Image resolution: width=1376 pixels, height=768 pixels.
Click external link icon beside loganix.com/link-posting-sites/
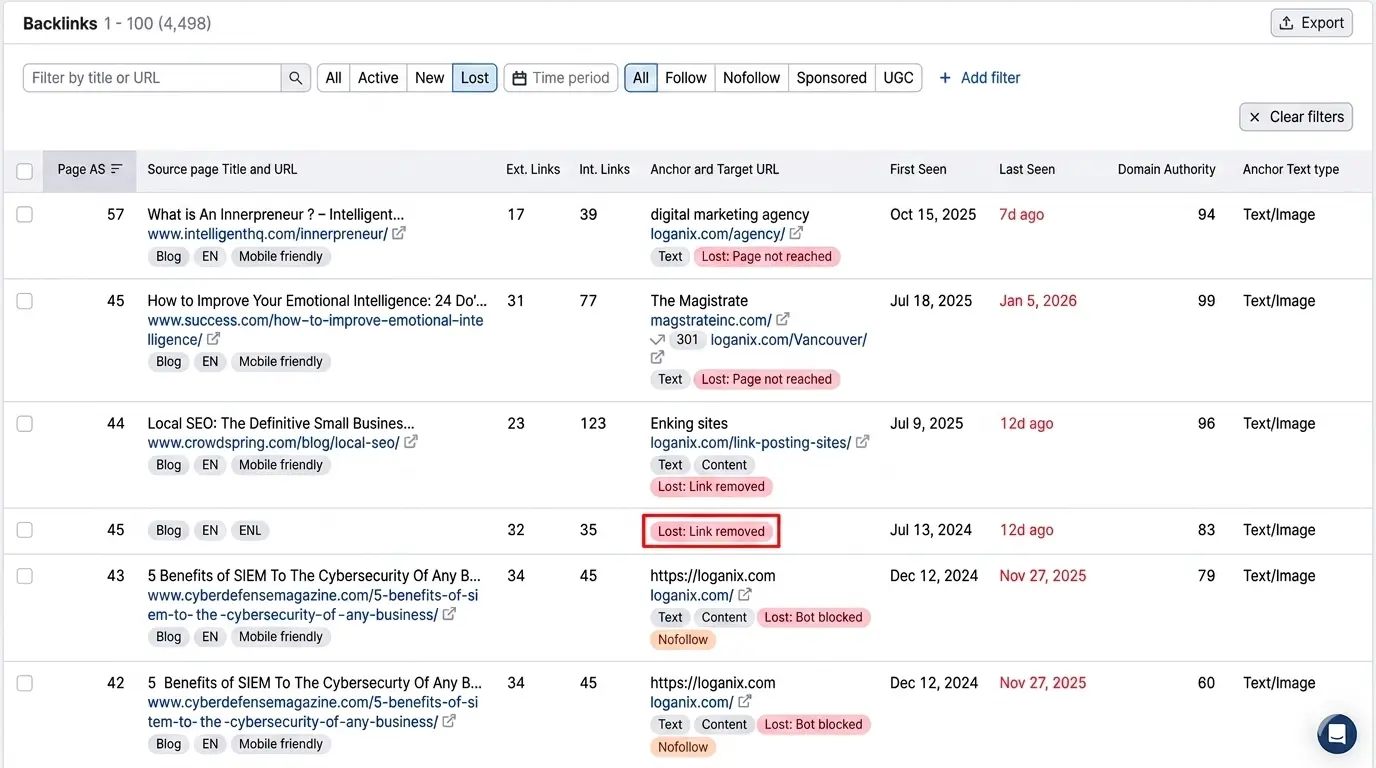point(863,442)
